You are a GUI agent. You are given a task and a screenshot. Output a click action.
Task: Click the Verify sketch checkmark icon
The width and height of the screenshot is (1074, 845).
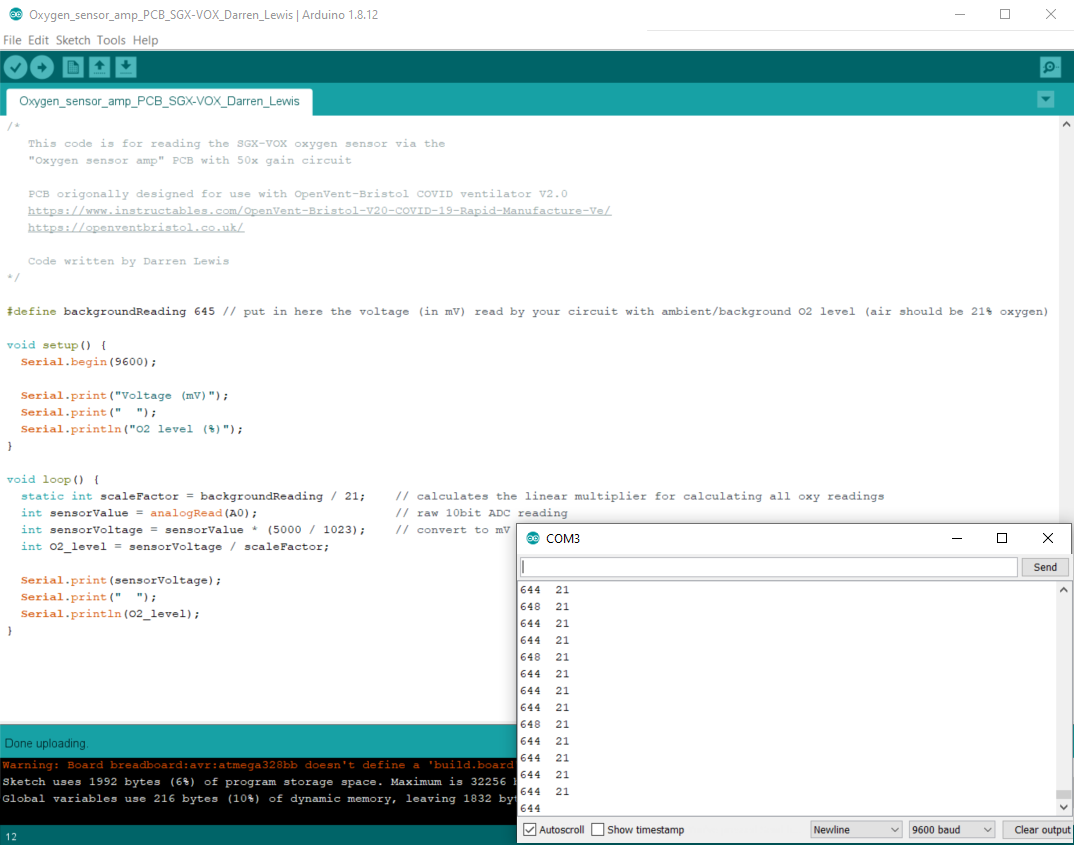pyautogui.click(x=16, y=67)
